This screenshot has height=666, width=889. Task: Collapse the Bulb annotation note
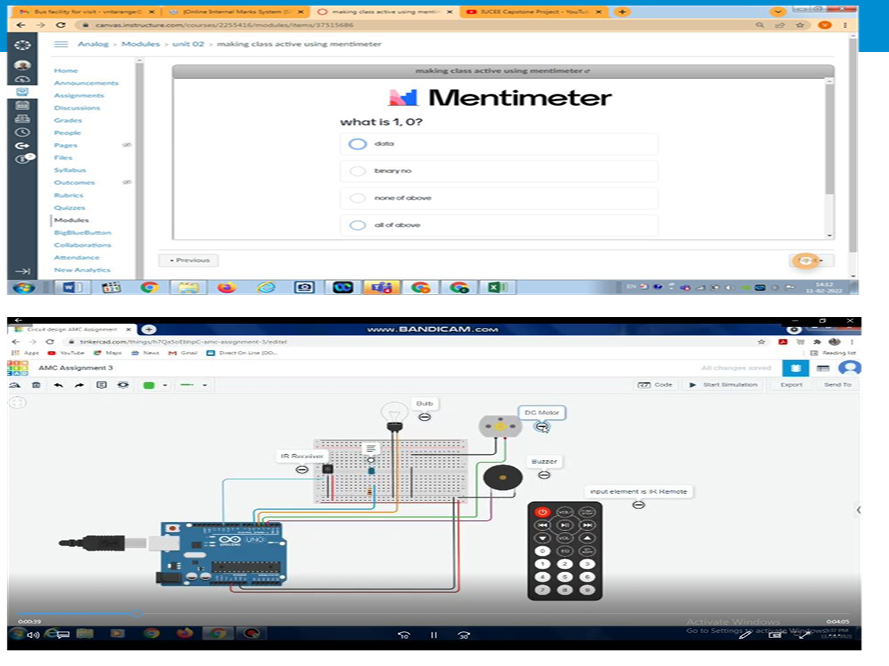[424, 417]
